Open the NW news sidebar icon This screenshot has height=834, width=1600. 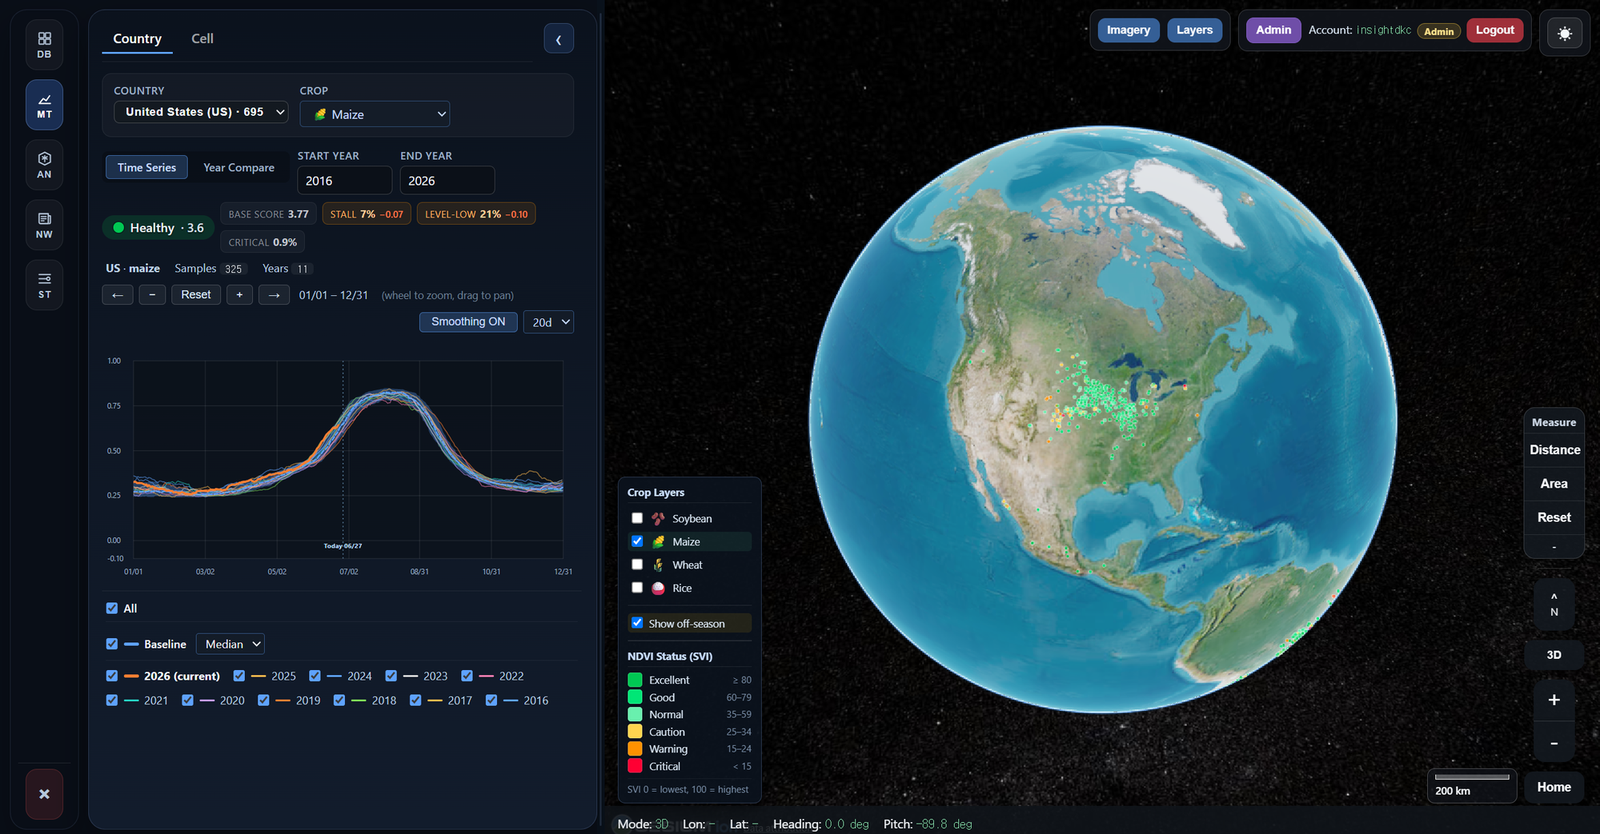click(44, 225)
